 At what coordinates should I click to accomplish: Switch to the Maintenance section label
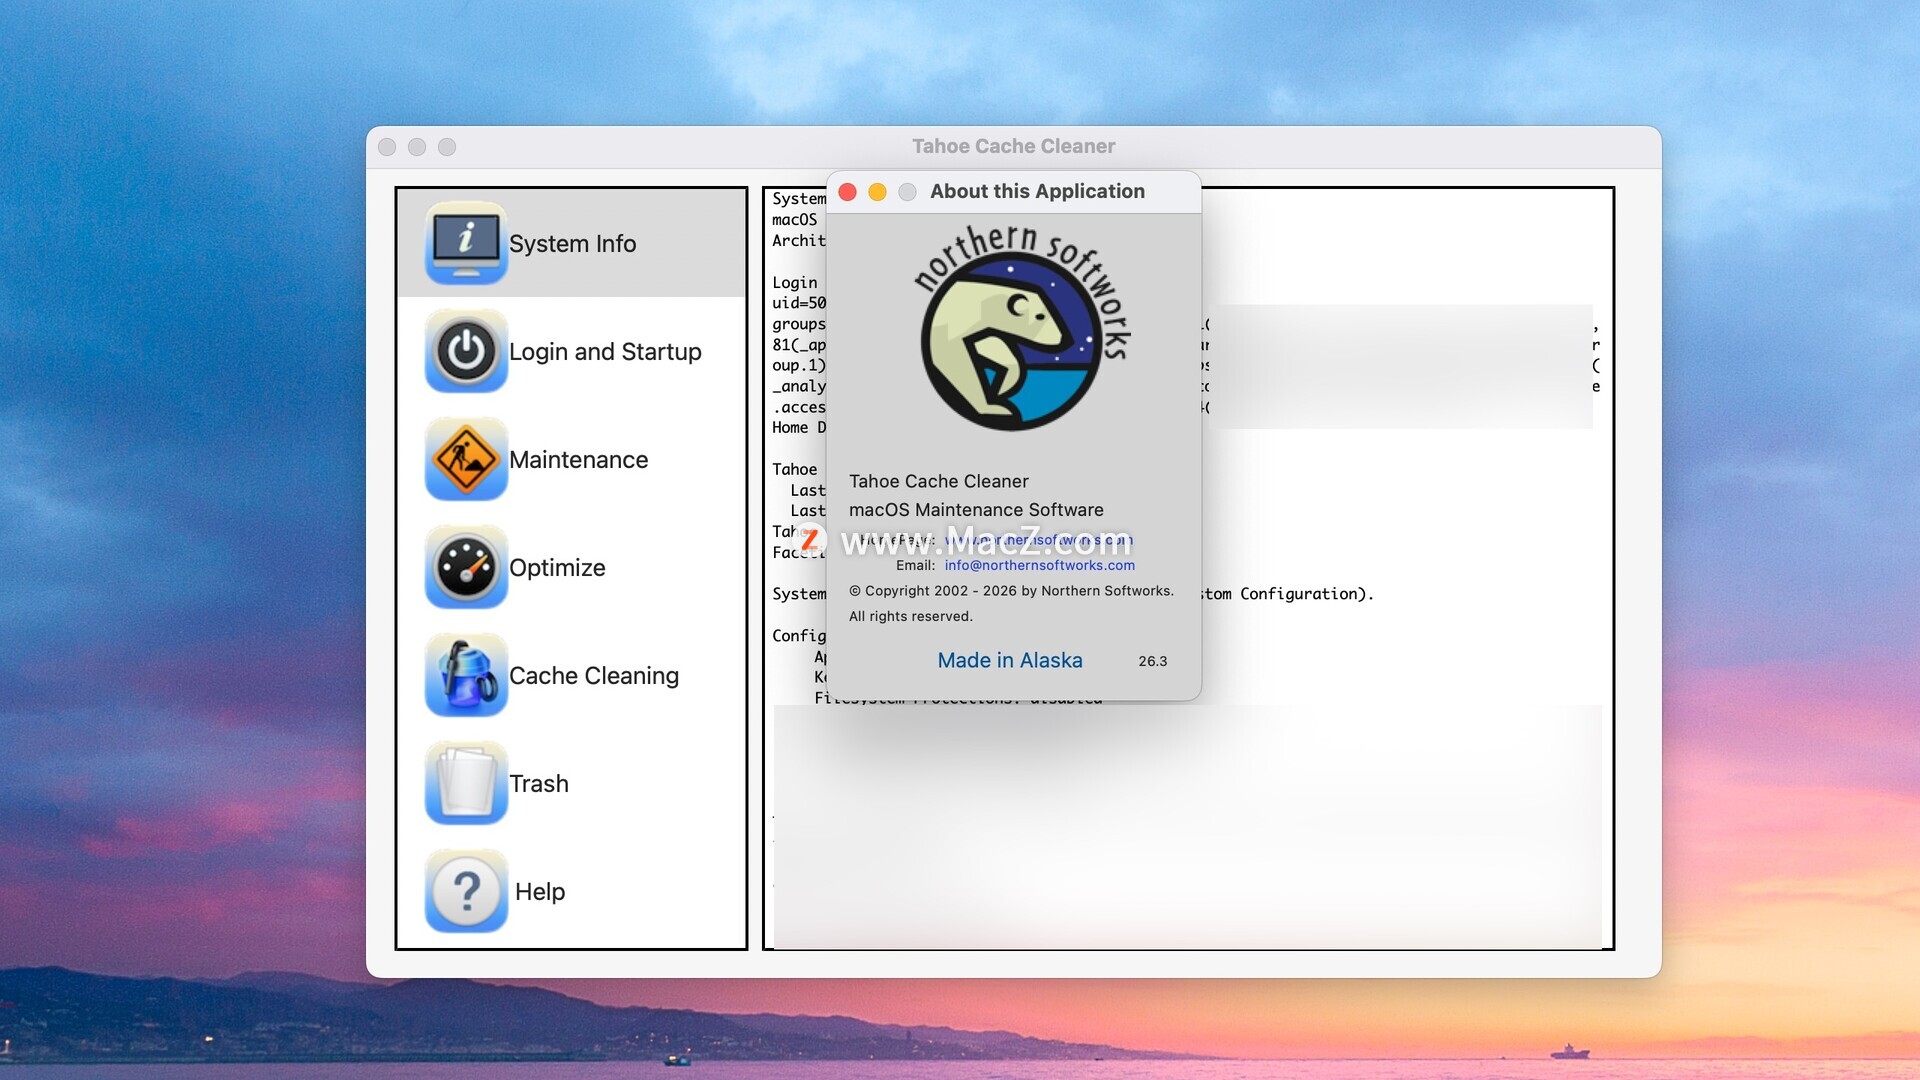coord(578,460)
